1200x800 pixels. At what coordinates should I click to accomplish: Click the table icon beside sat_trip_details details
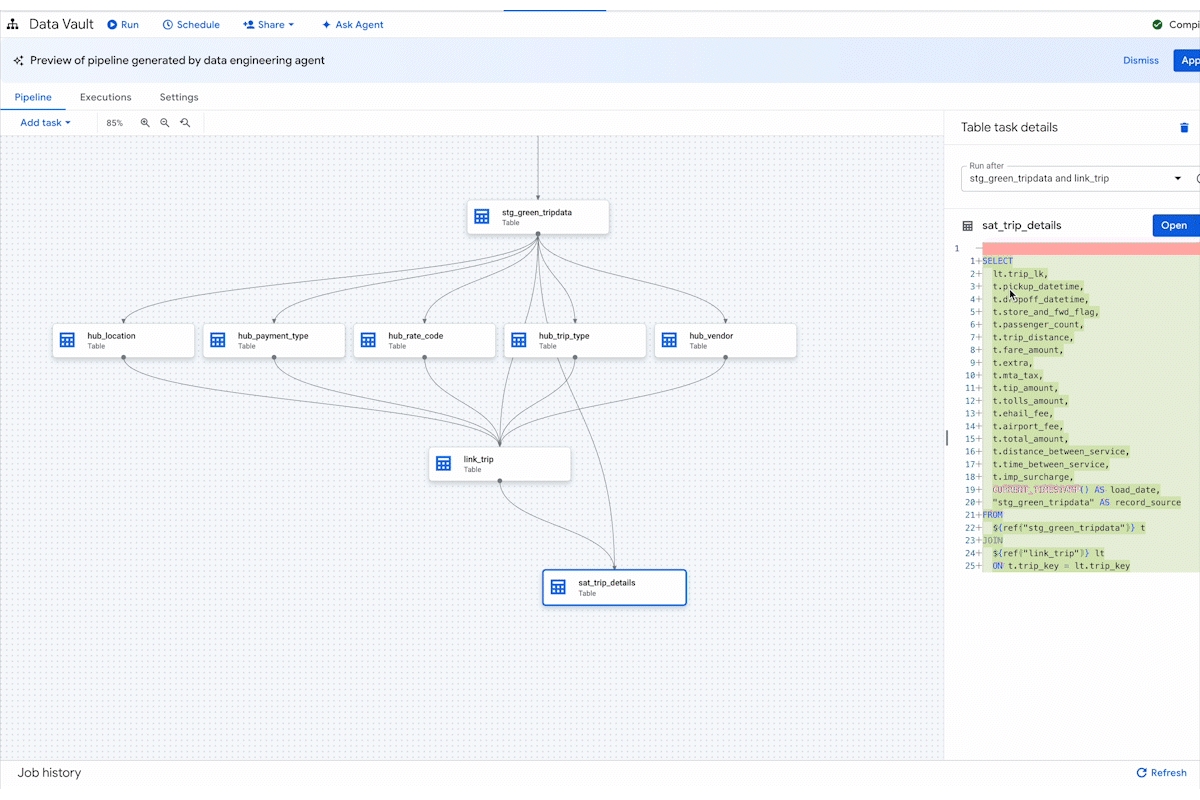(x=966, y=225)
